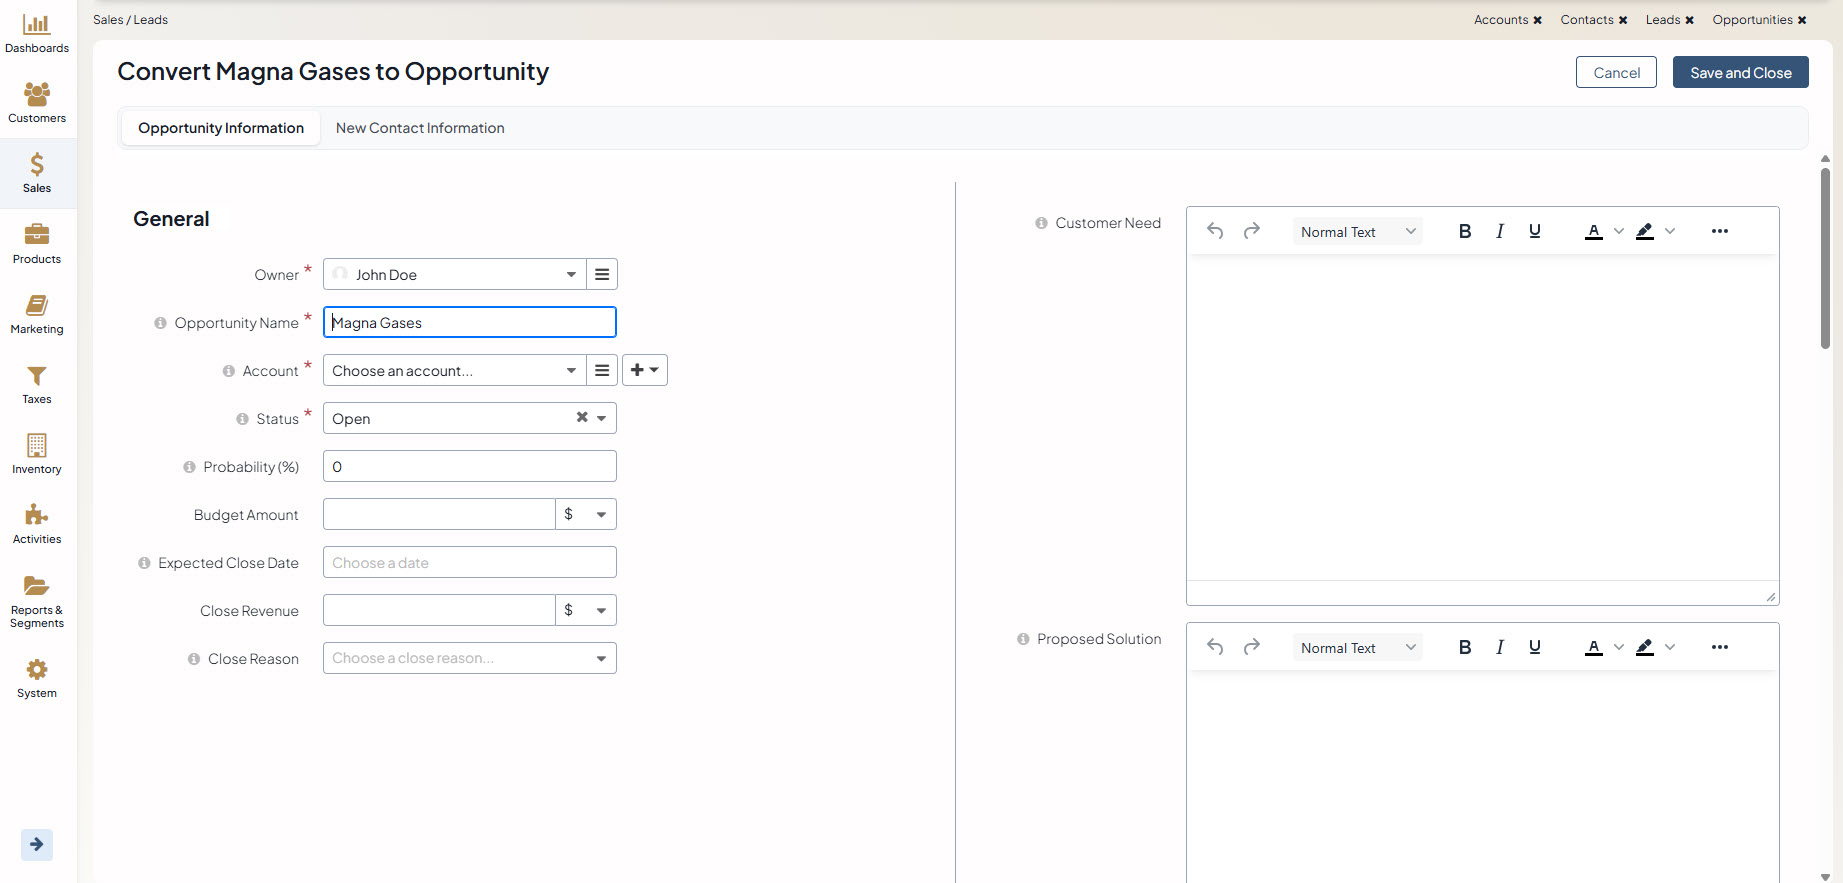Screen dimensions: 1843x883
Task: Close the Opportunities pinned tab
Action: (x=1802, y=20)
